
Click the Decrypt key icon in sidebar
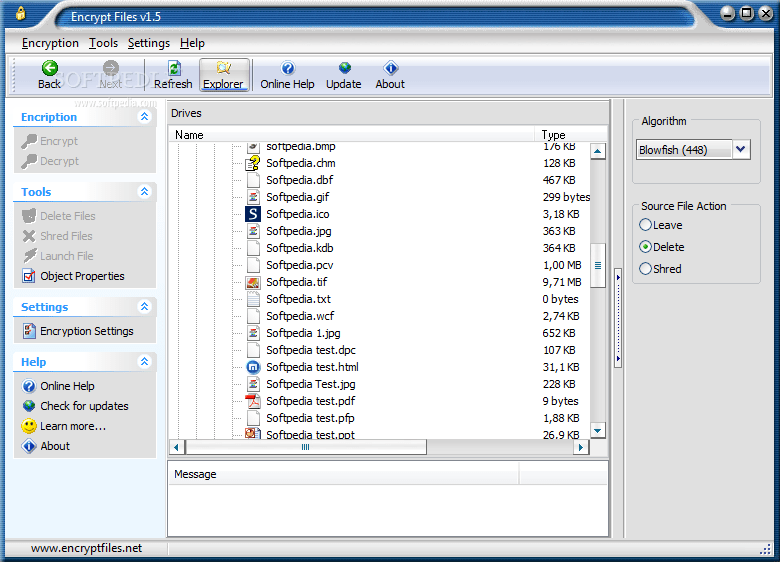tap(29, 161)
